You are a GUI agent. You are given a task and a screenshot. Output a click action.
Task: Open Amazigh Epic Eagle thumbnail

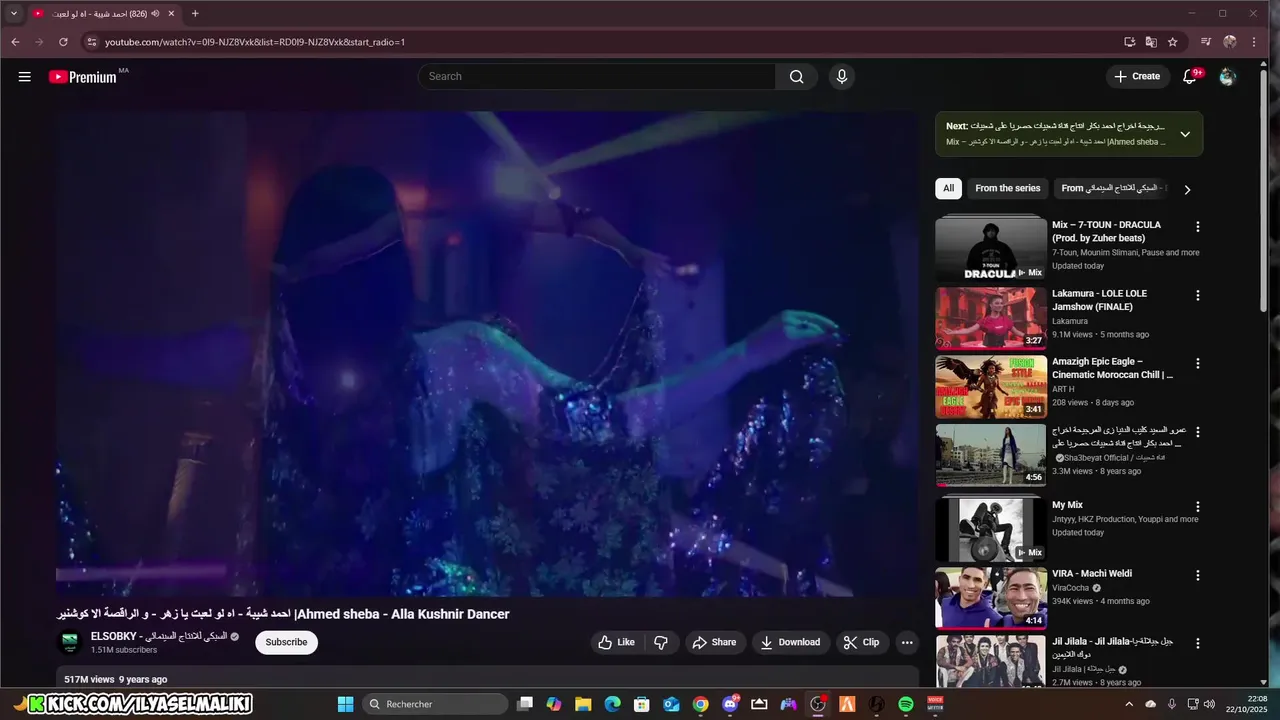(991, 387)
